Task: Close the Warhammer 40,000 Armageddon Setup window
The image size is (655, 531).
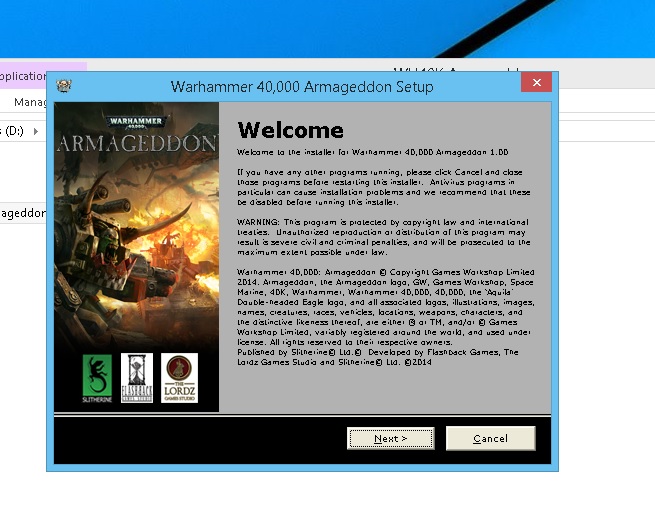Action: point(536,82)
